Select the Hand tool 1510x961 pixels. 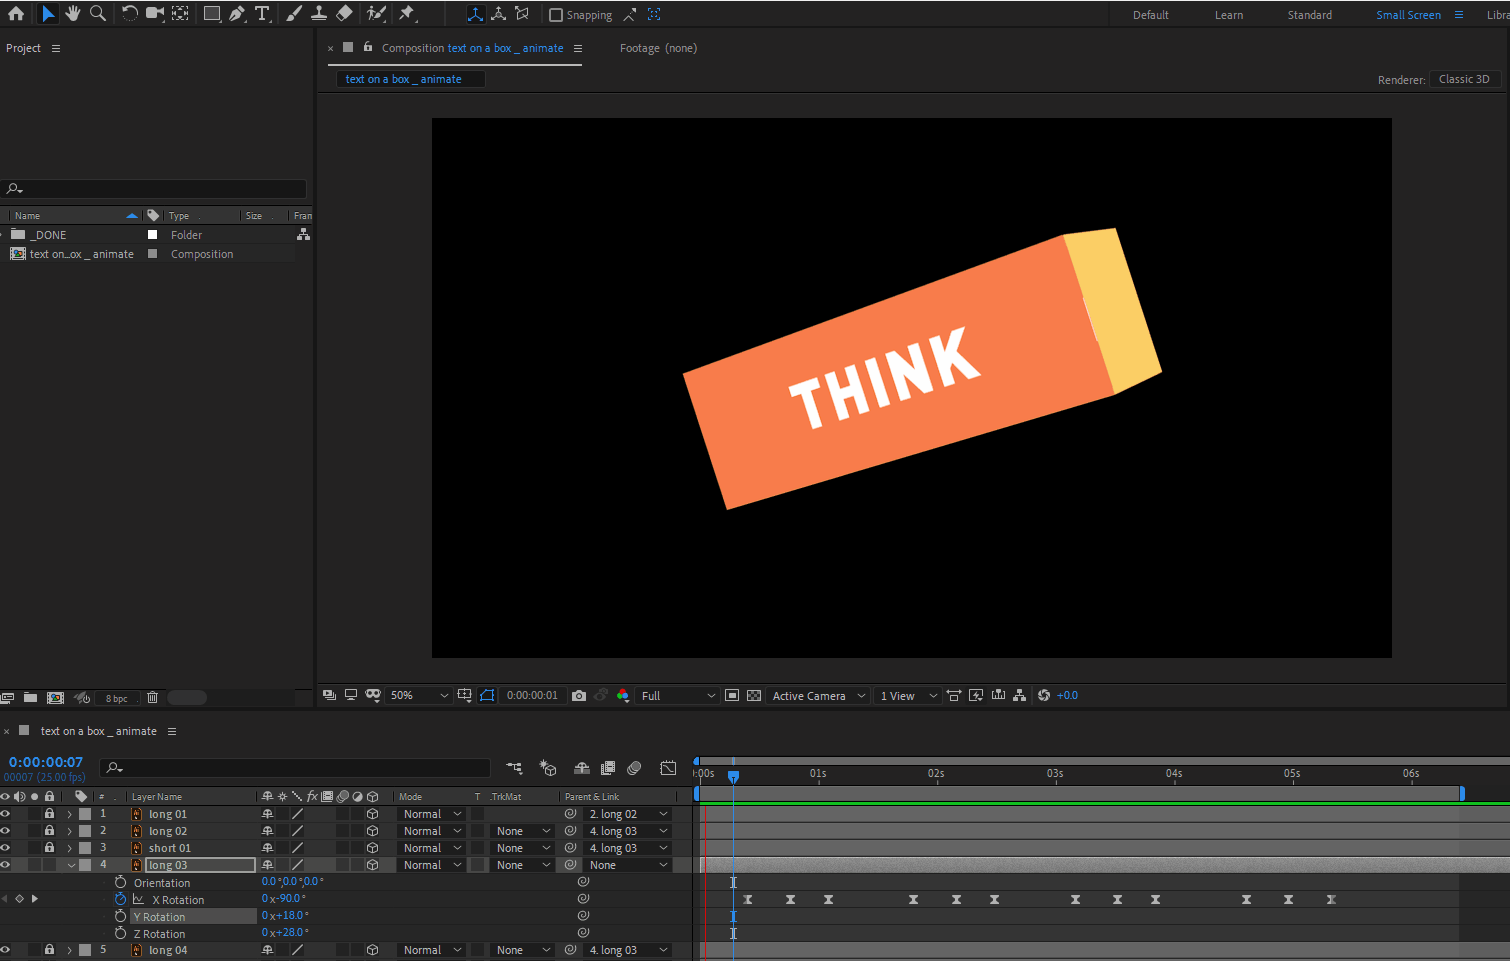[72, 14]
